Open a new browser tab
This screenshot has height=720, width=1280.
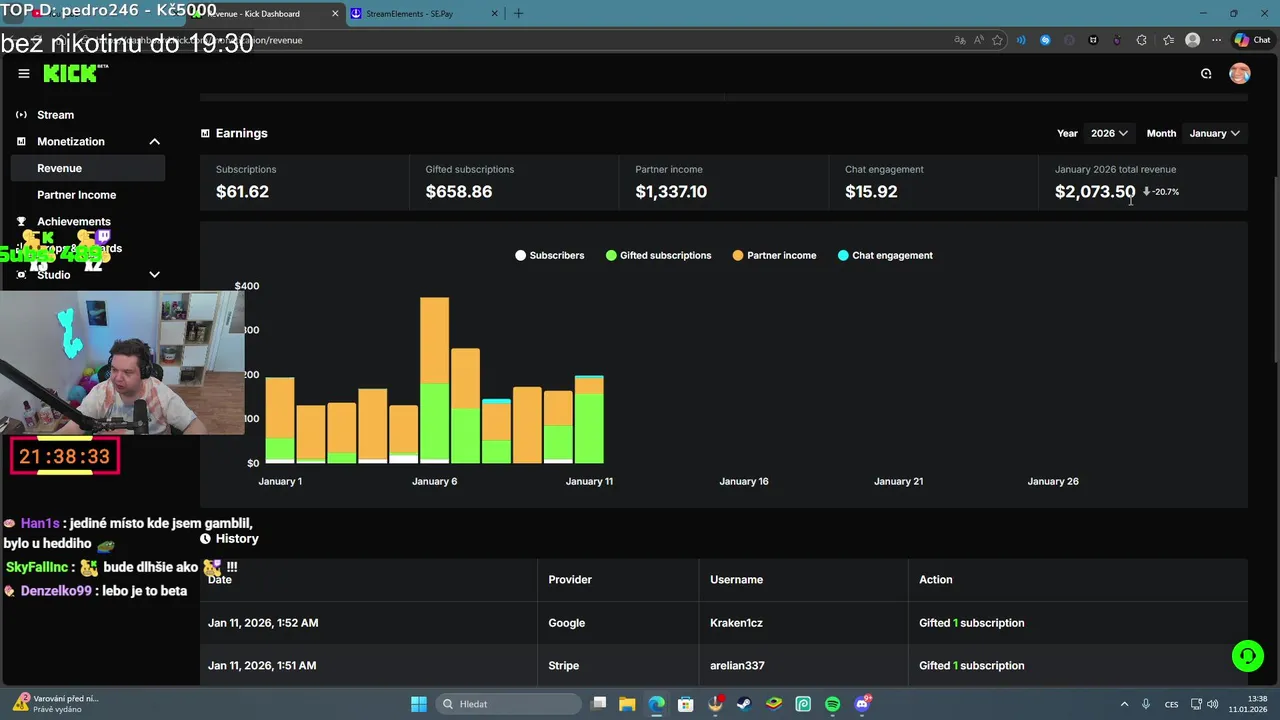(x=518, y=13)
